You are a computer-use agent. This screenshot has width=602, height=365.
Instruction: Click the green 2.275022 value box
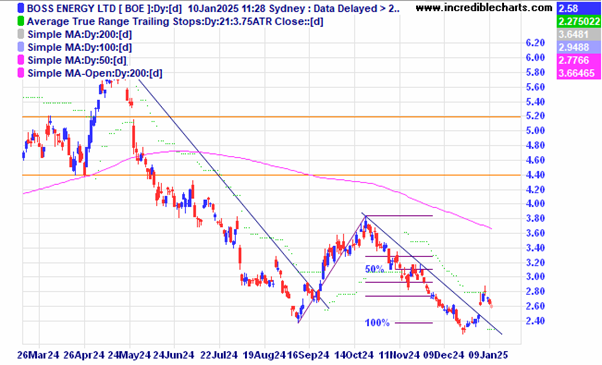(x=579, y=21)
